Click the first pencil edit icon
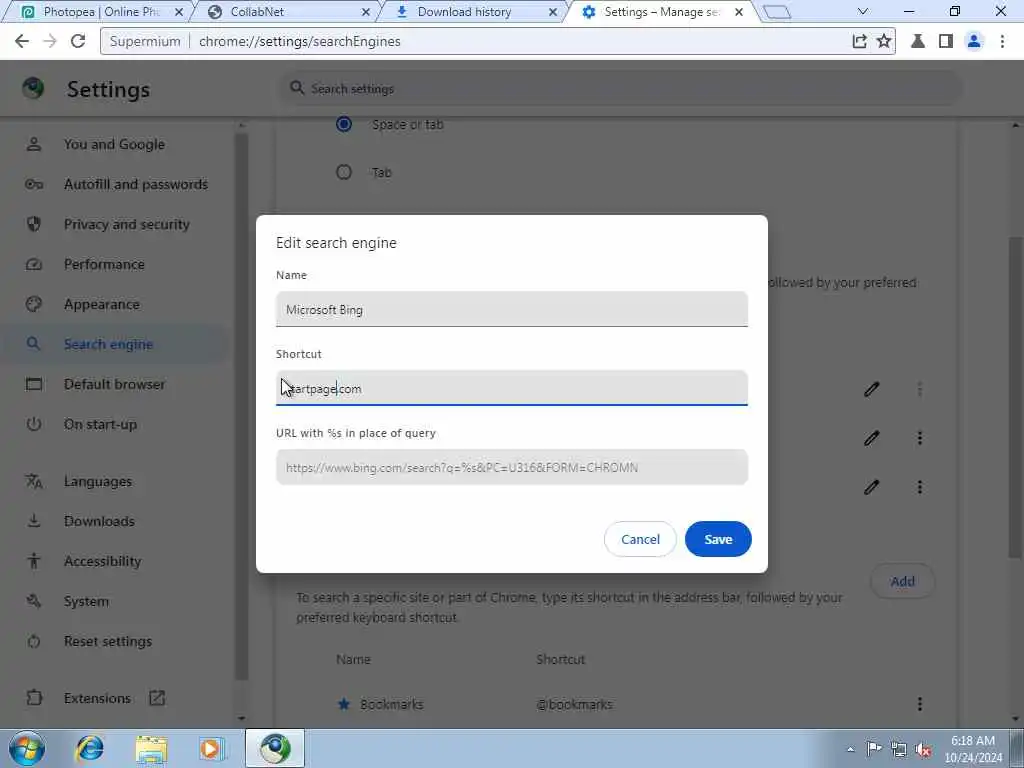1024x768 pixels. [871, 389]
